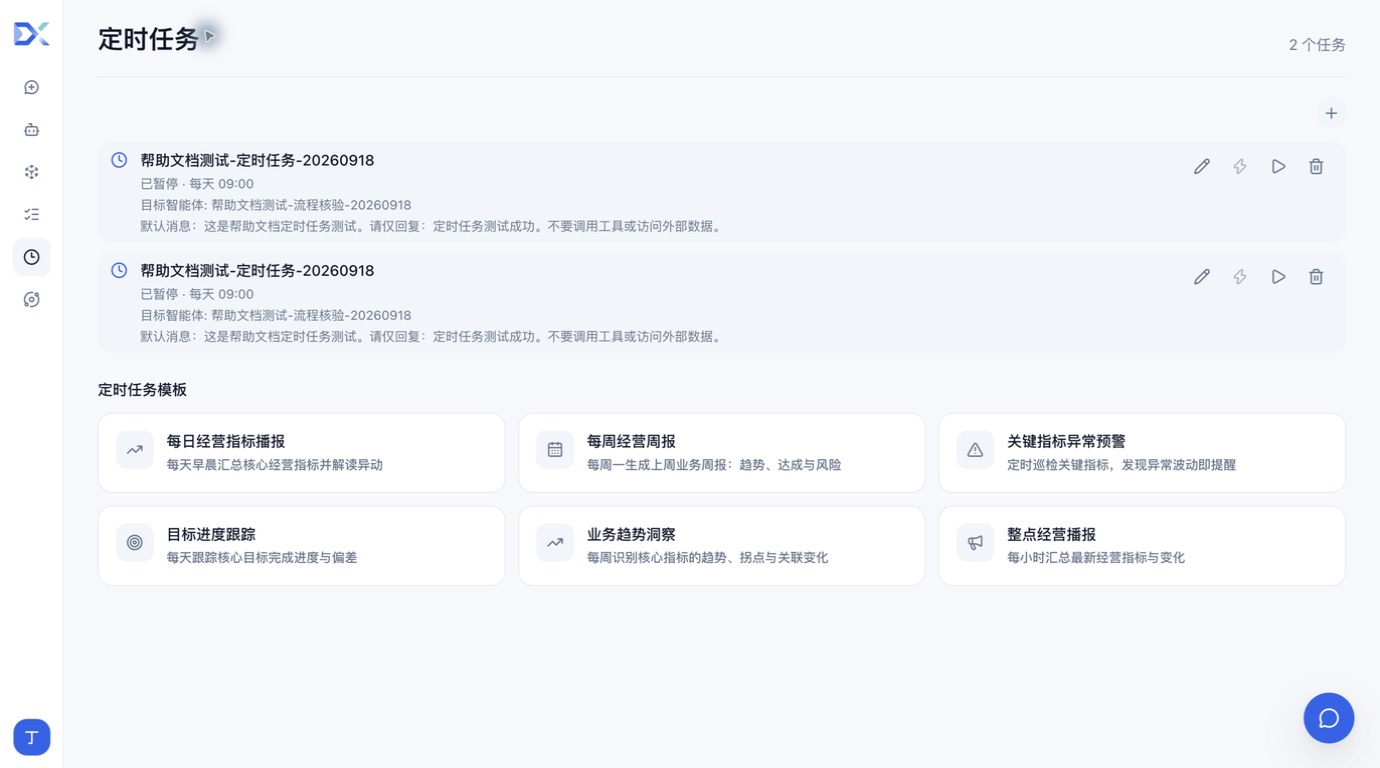
Task: Choose the 目标进度跟踪 template
Action: click(x=302, y=546)
